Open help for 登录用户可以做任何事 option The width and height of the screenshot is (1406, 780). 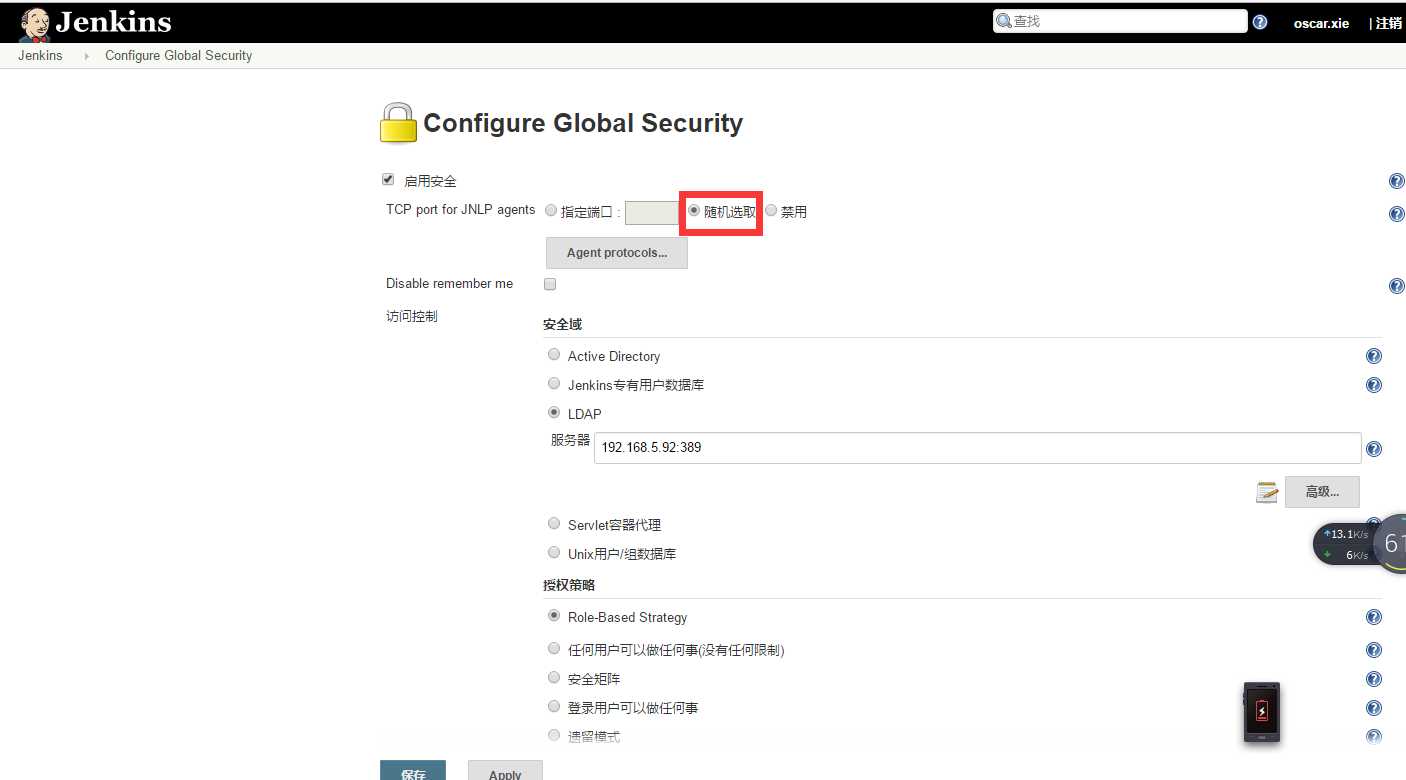coord(1374,708)
